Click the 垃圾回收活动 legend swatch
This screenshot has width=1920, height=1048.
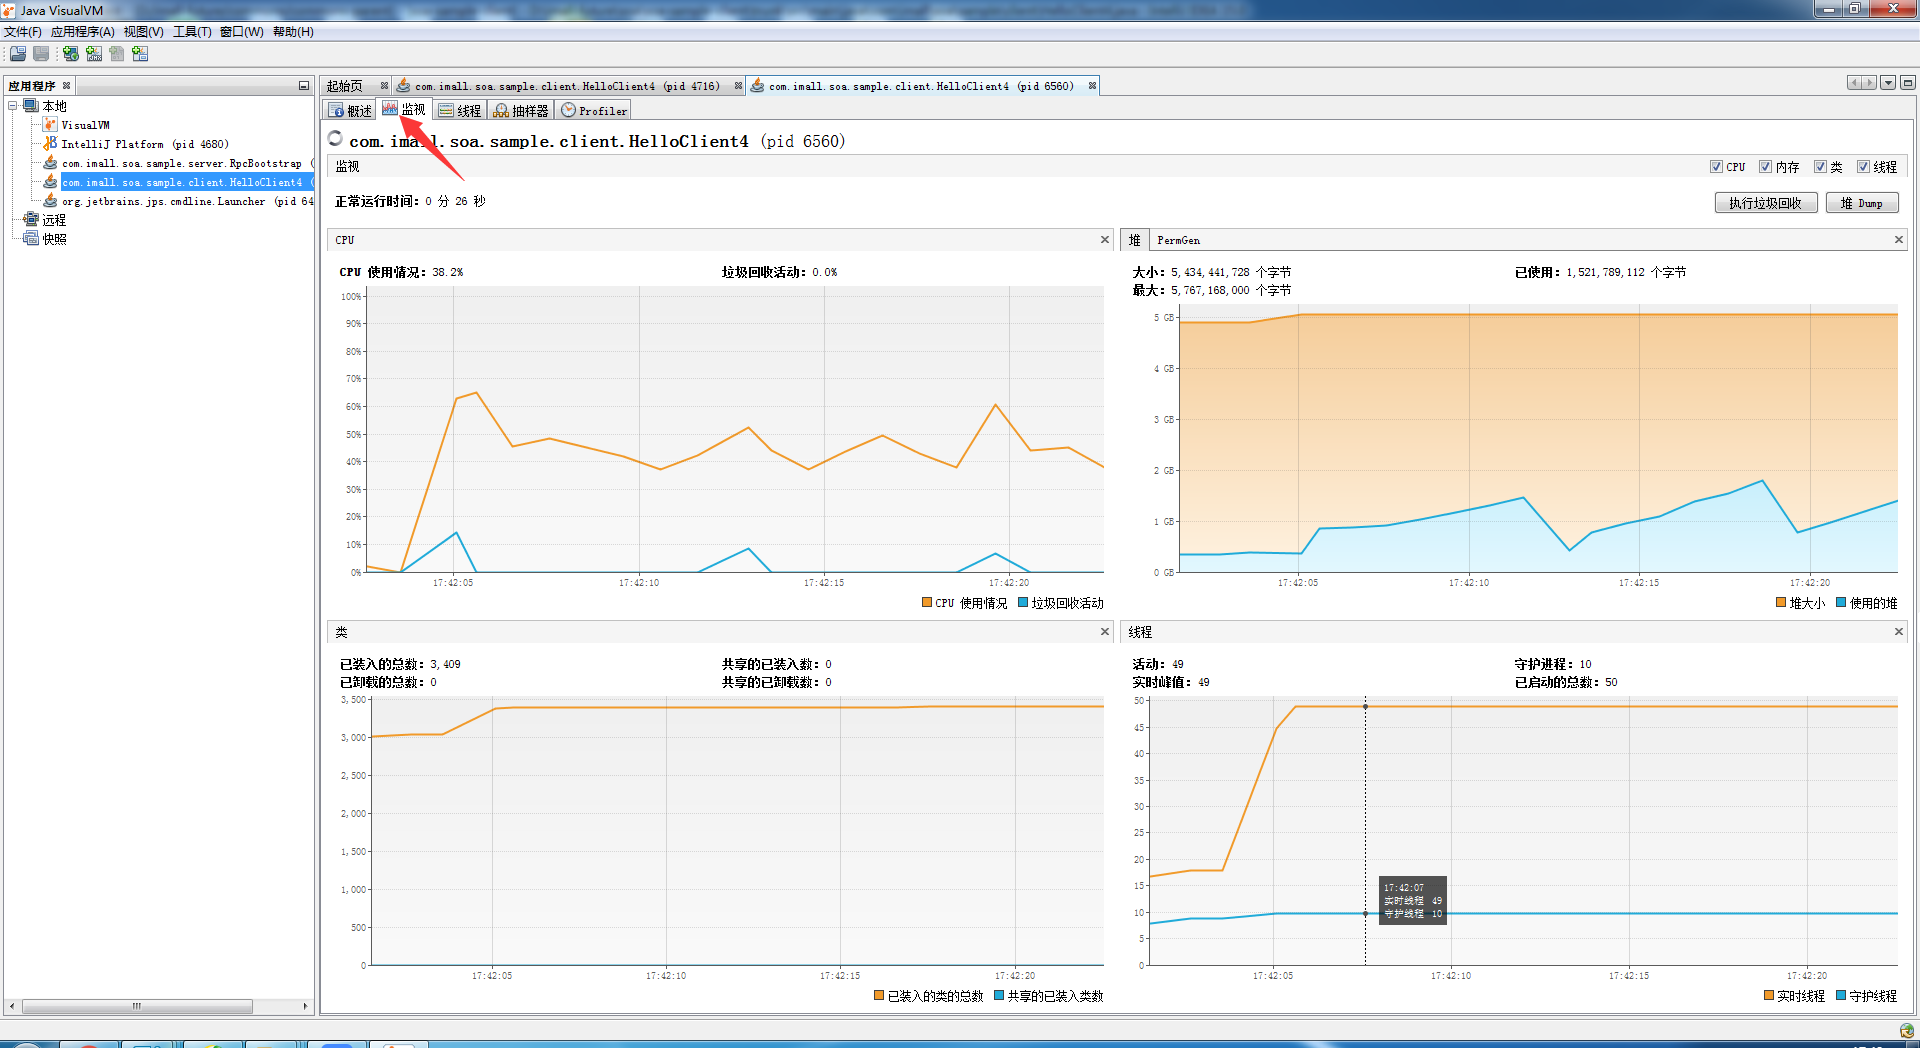tap(1023, 603)
